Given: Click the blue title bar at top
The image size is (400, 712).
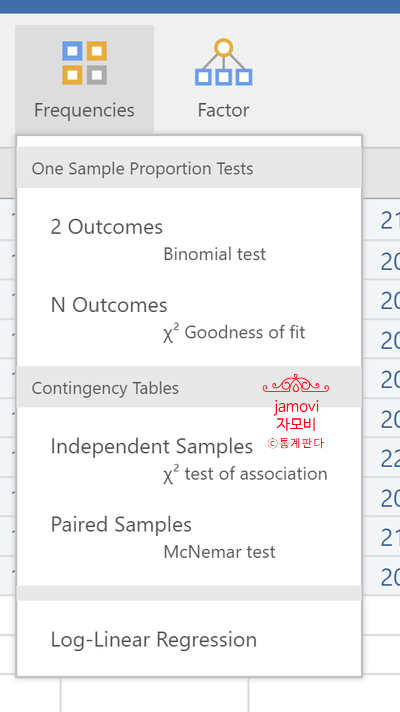Looking at the screenshot, I should point(200,6).
